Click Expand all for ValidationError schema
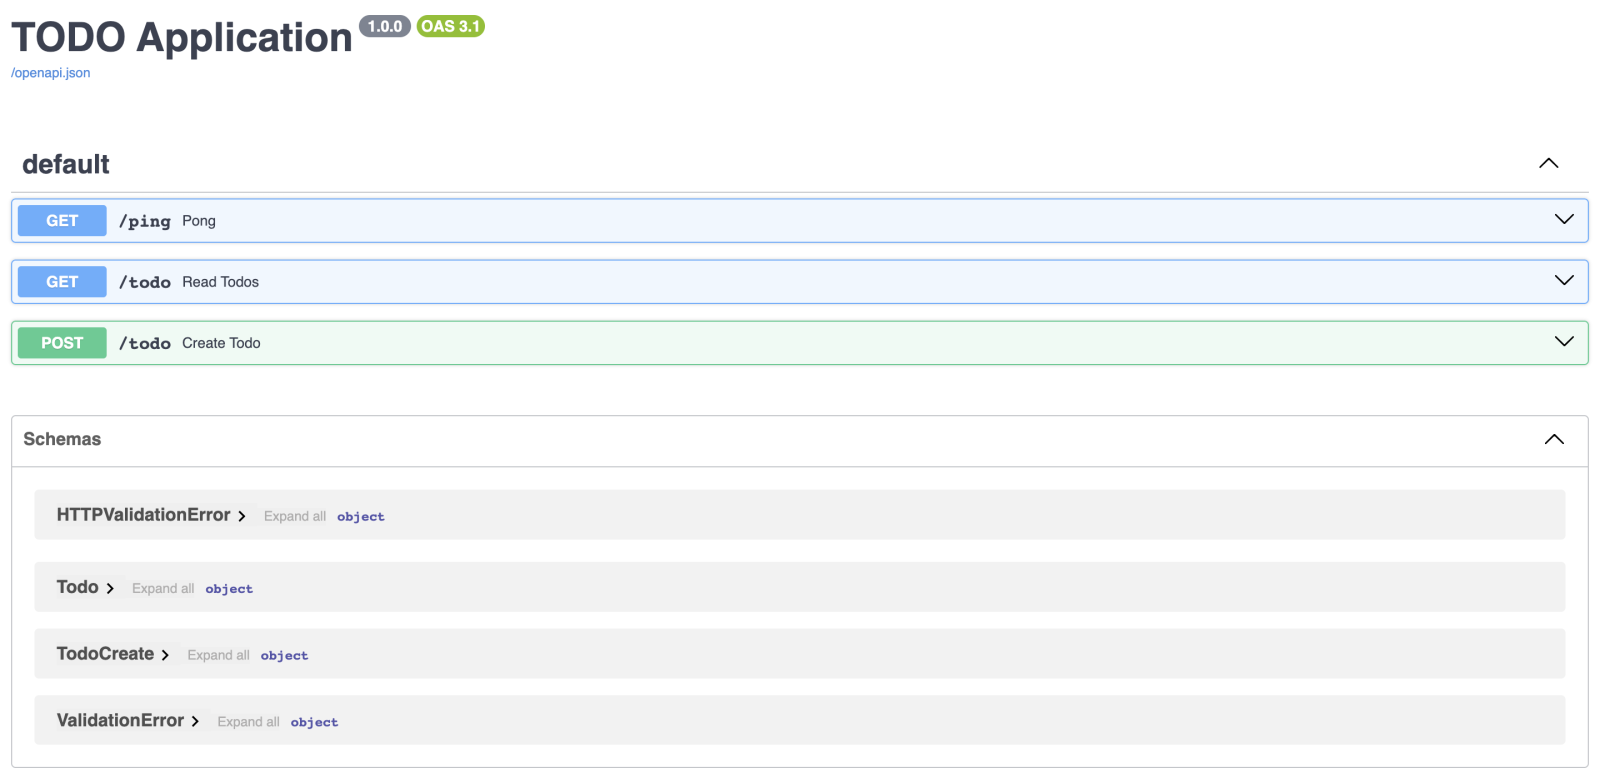This screenshot has width=1600, height=778. pyautogui.click(x=248, y=722)
